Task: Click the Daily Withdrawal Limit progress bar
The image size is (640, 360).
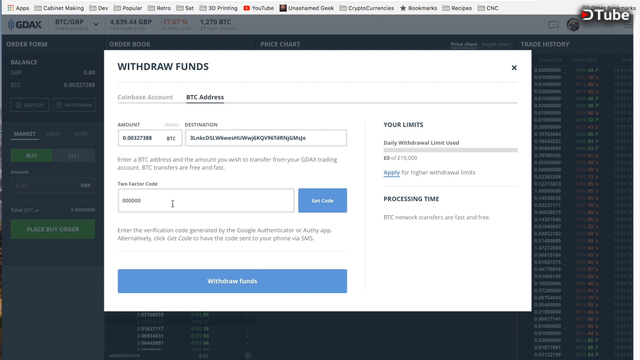Action: click(x=451, y=150)
